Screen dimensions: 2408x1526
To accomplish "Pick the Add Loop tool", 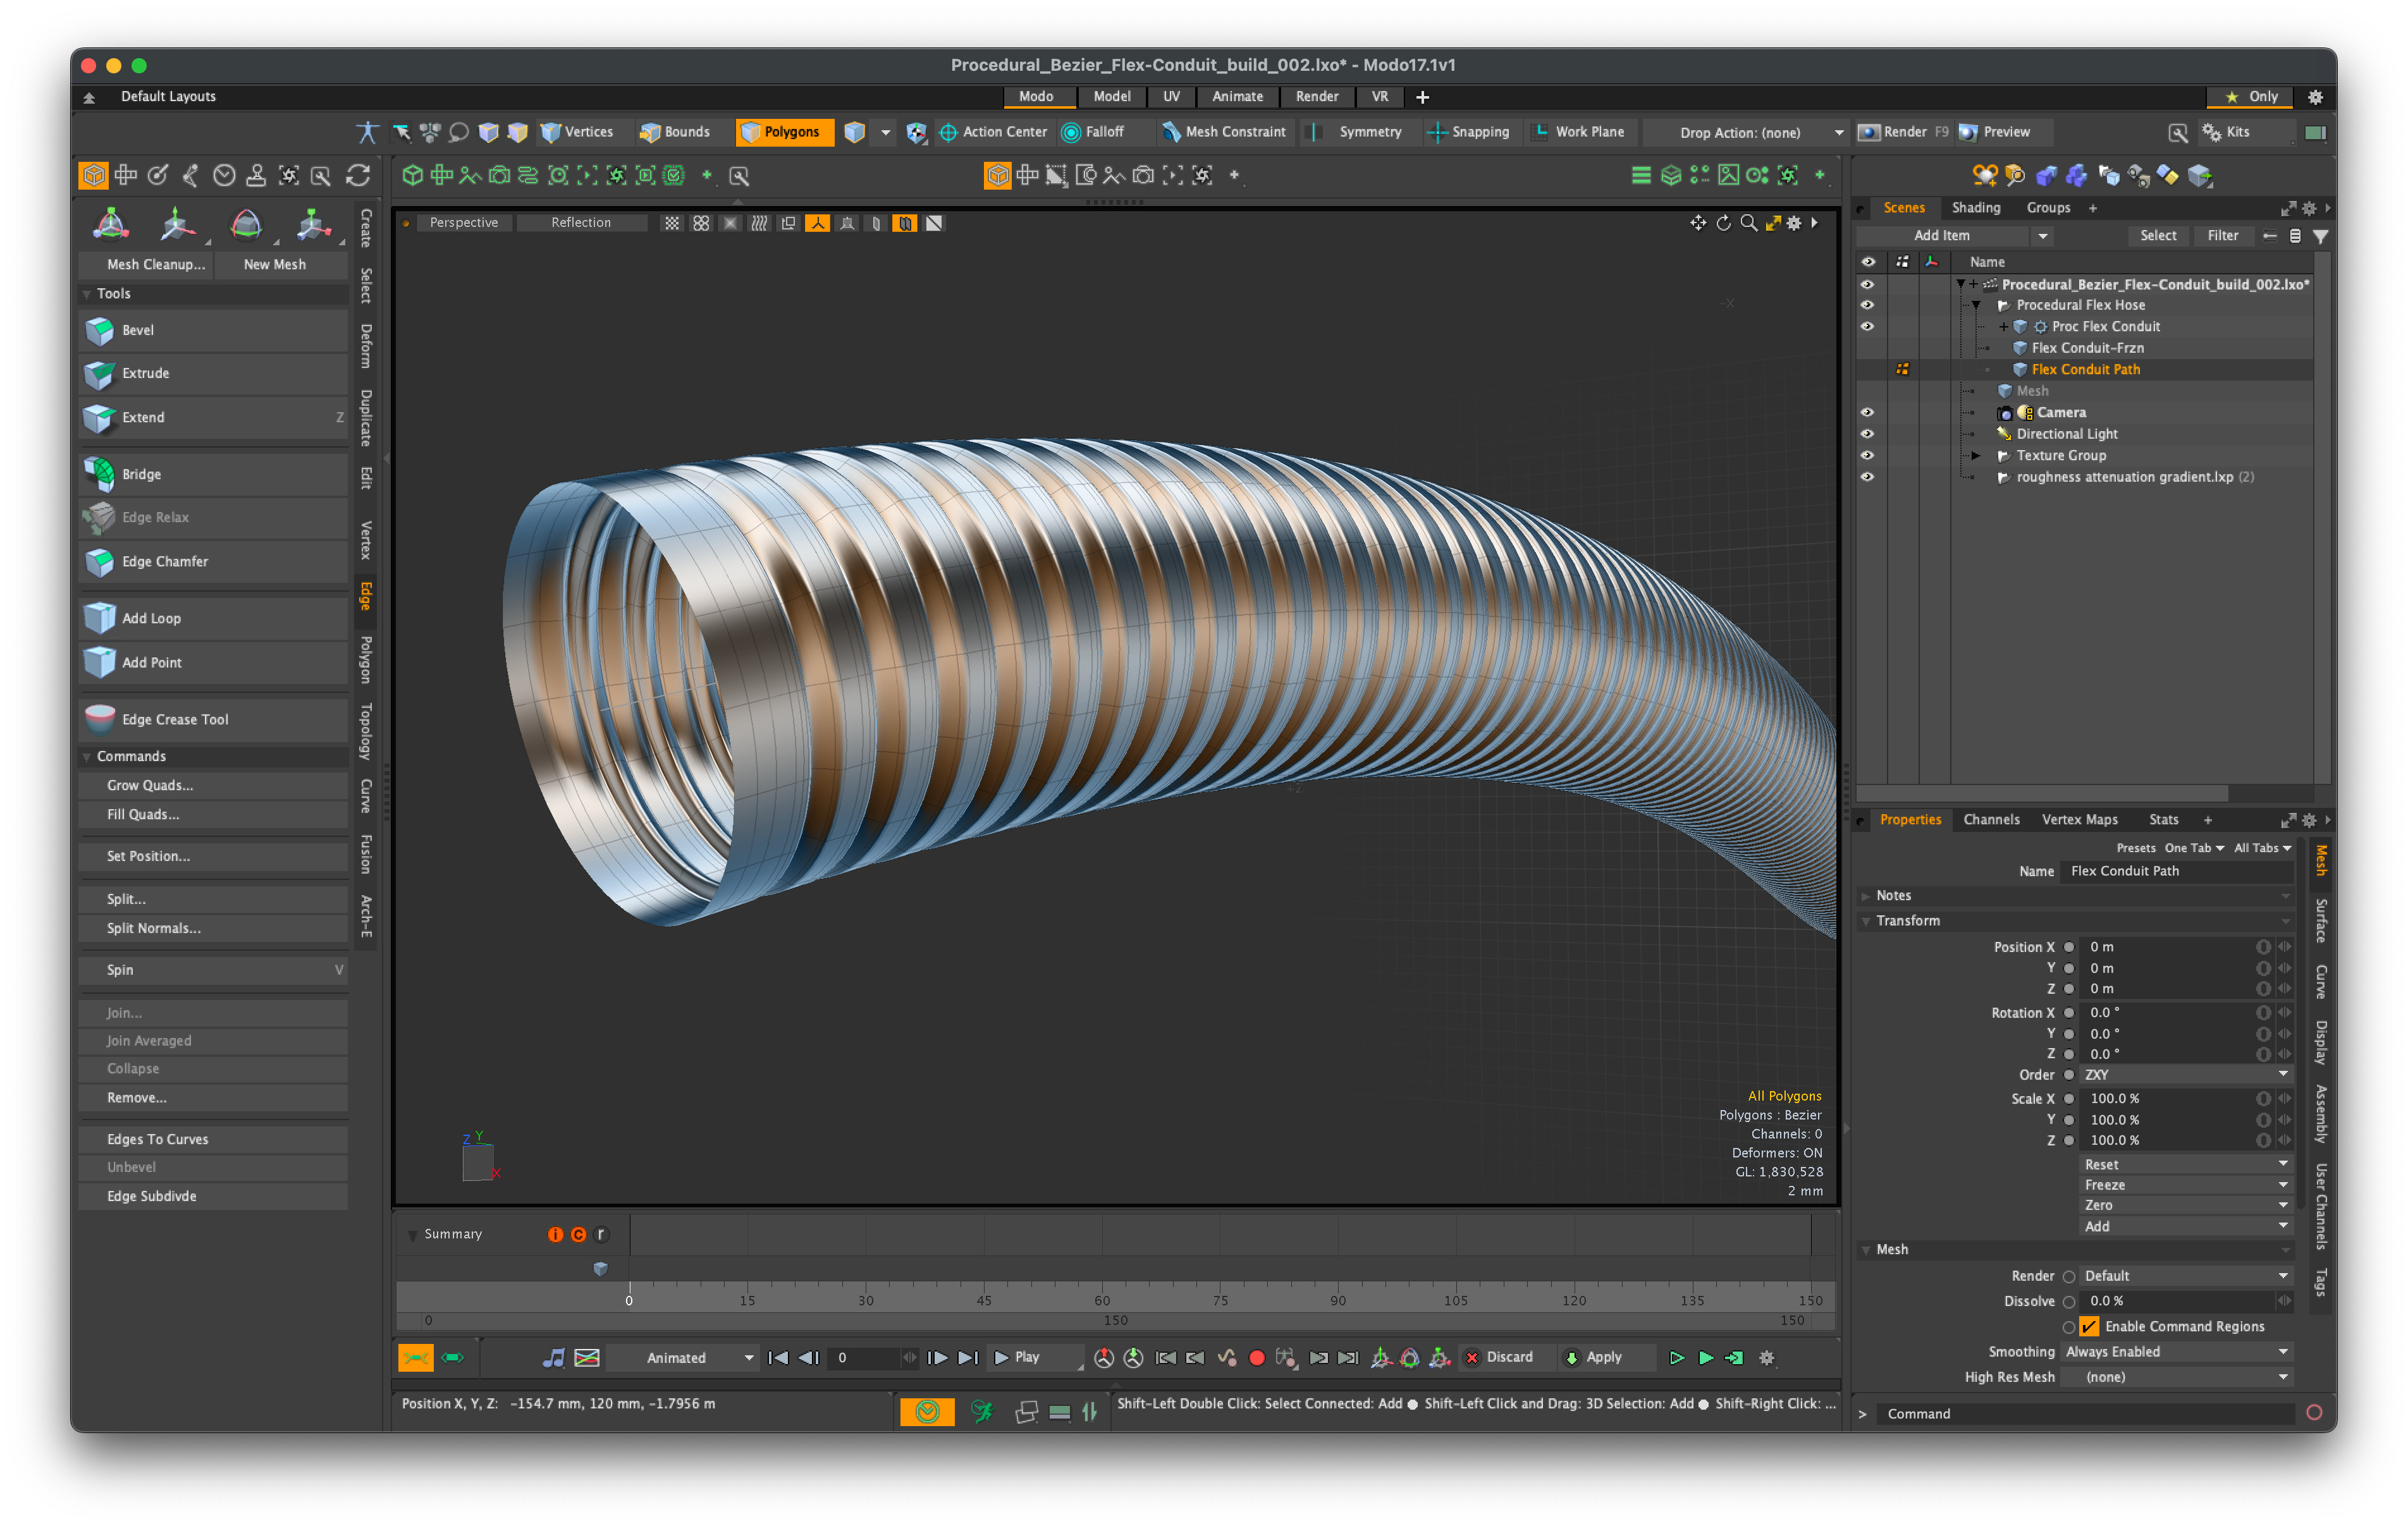I will (213, 618).
